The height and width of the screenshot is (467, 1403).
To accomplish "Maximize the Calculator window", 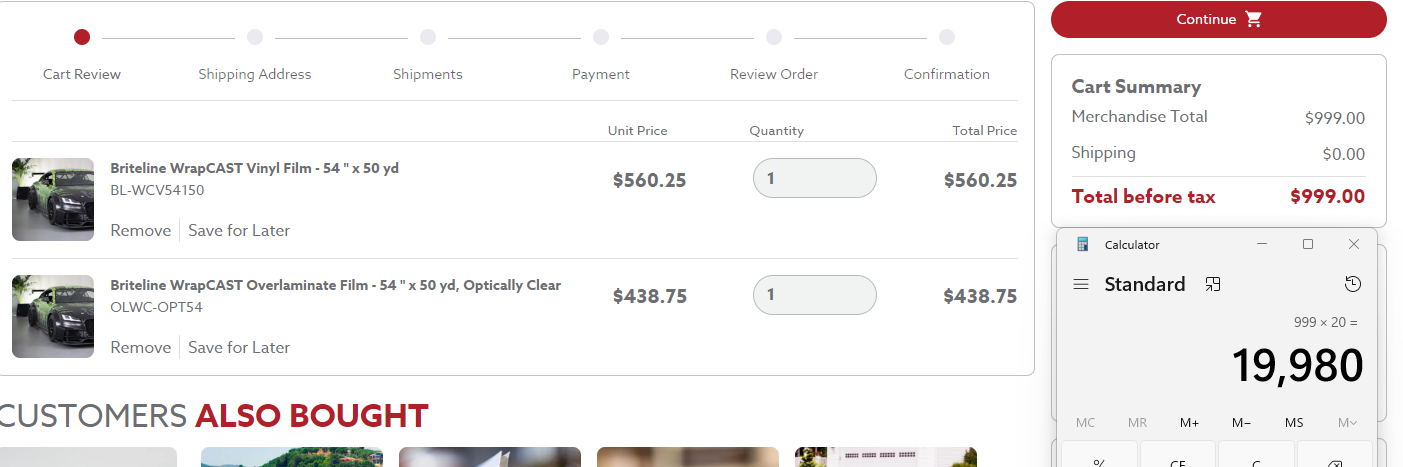I will (1307, 244).
